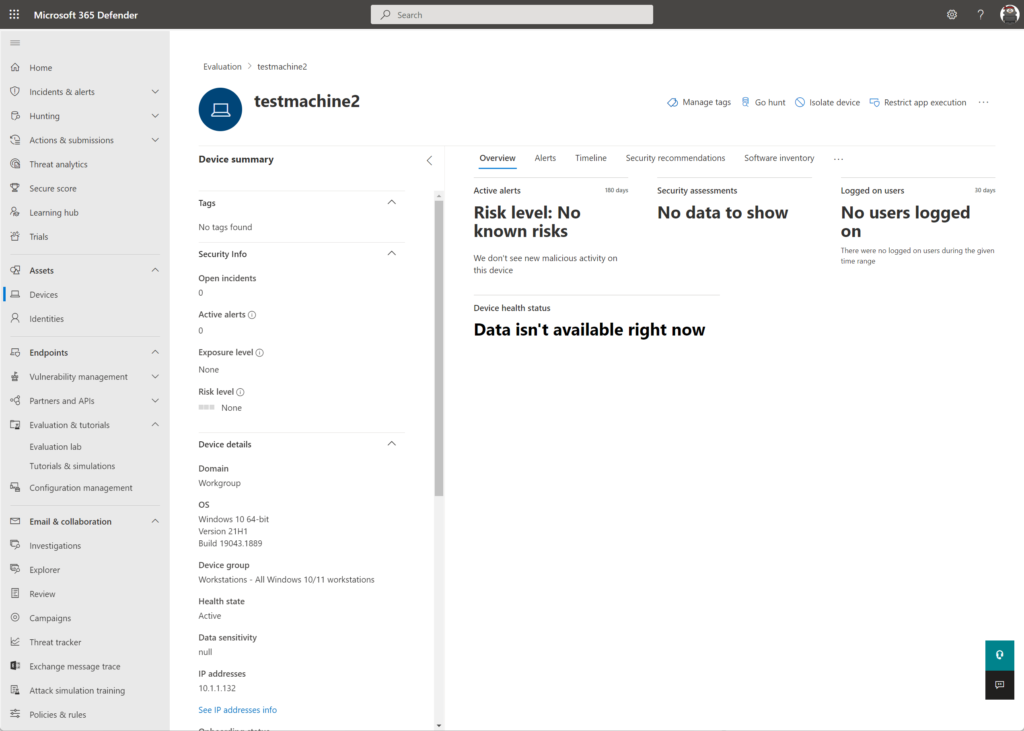Open the black chat message button
The image size is (1024, 731).
point(999,685)
